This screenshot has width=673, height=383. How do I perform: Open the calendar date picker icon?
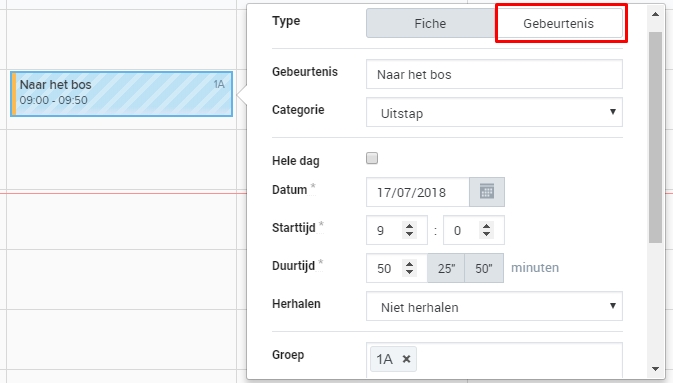(487, 192)
